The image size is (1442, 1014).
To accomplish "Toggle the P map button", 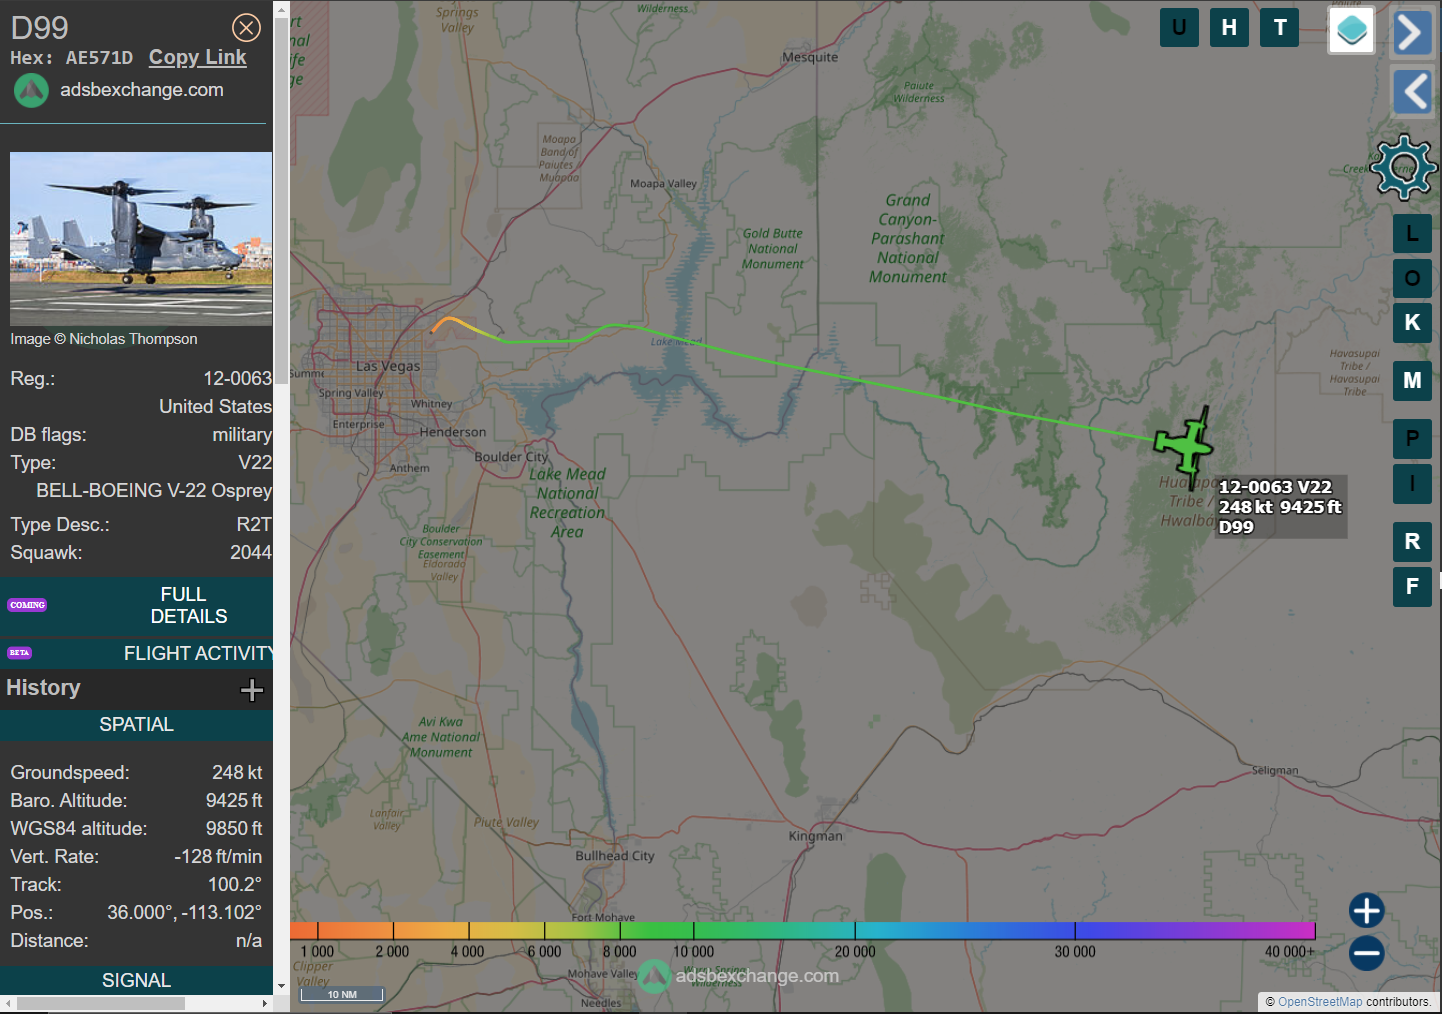I will (1412, 439).
